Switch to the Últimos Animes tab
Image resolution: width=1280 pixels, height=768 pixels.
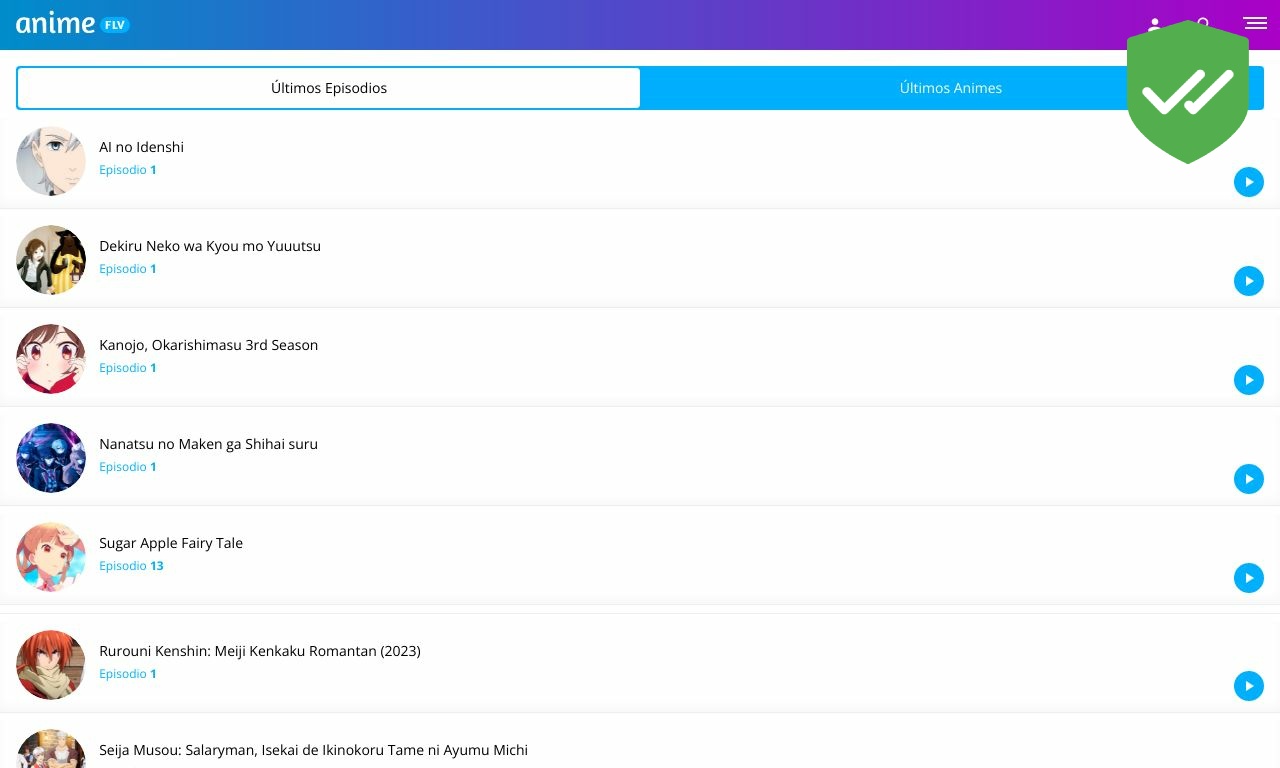click(951, 88)
